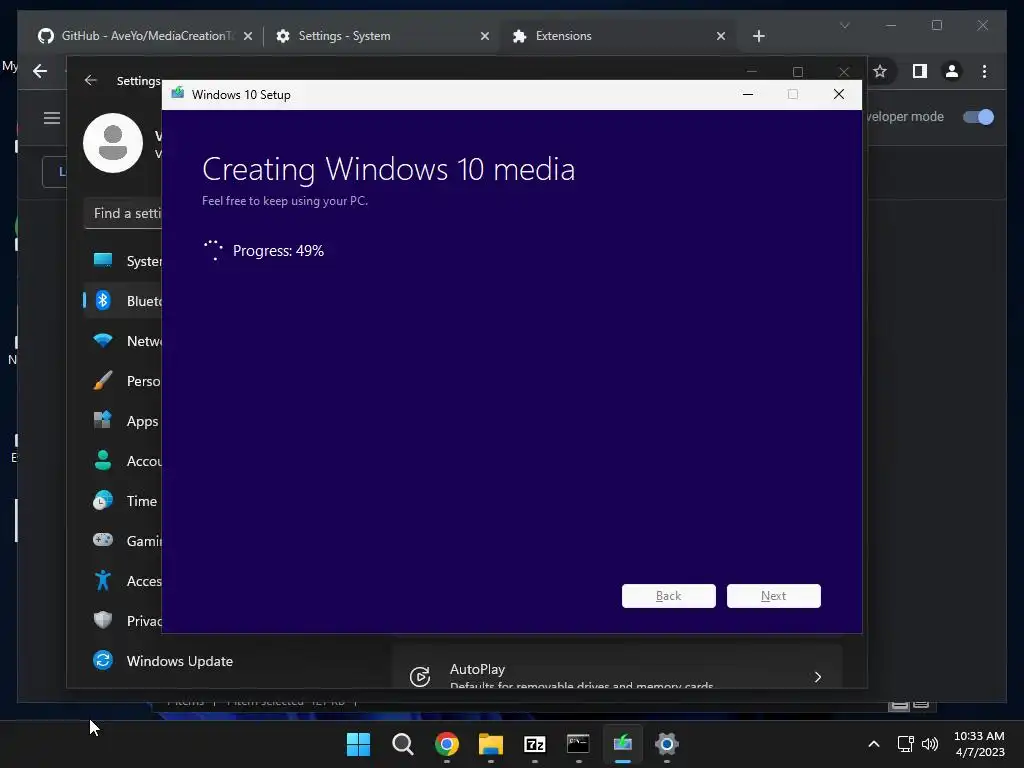Open Chrome side panel icon
The width and height of the screenshot is (1024, 768).
(x=920, y=71)
